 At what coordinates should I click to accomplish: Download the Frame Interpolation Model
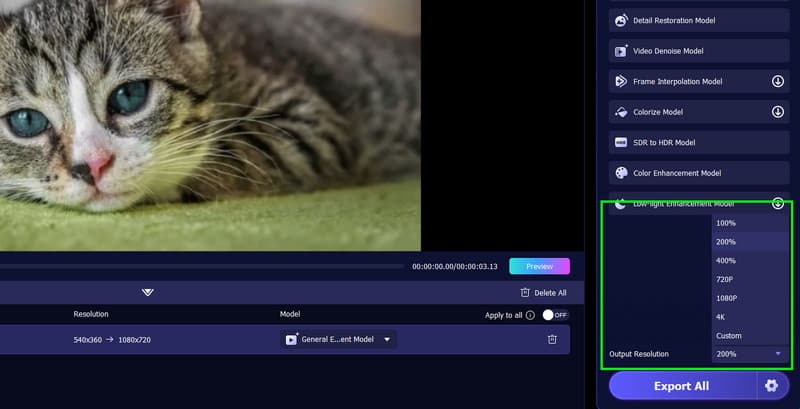tap(777, 81)
